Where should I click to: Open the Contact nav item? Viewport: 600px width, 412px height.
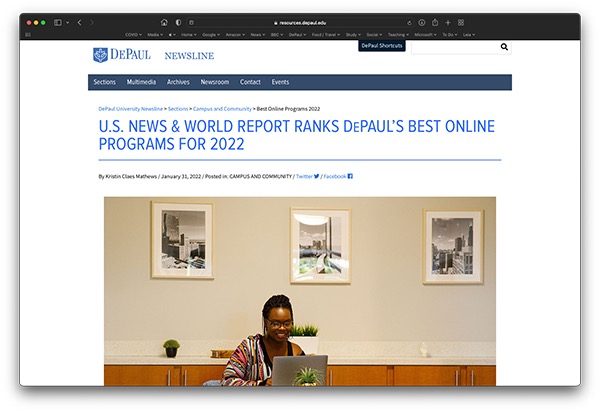click(250, 82)
